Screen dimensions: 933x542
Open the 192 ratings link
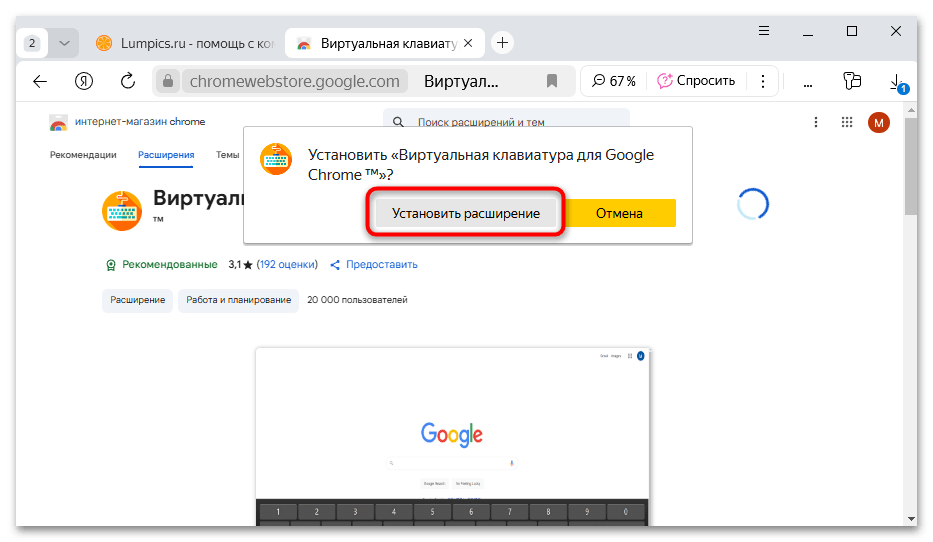click(x=287, y=264)
